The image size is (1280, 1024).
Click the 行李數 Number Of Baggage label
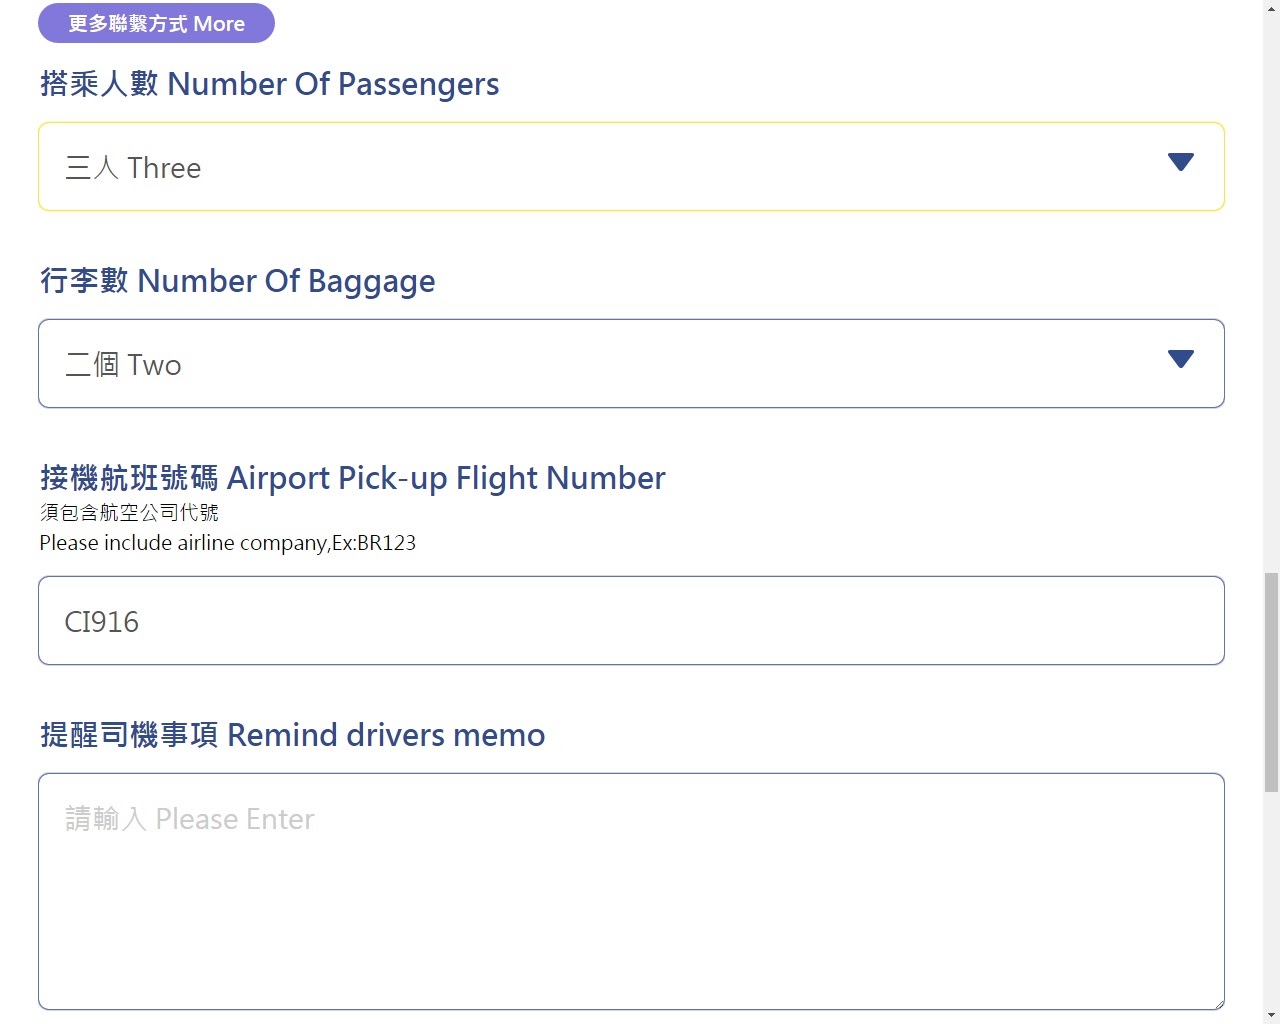coord(237,281)
